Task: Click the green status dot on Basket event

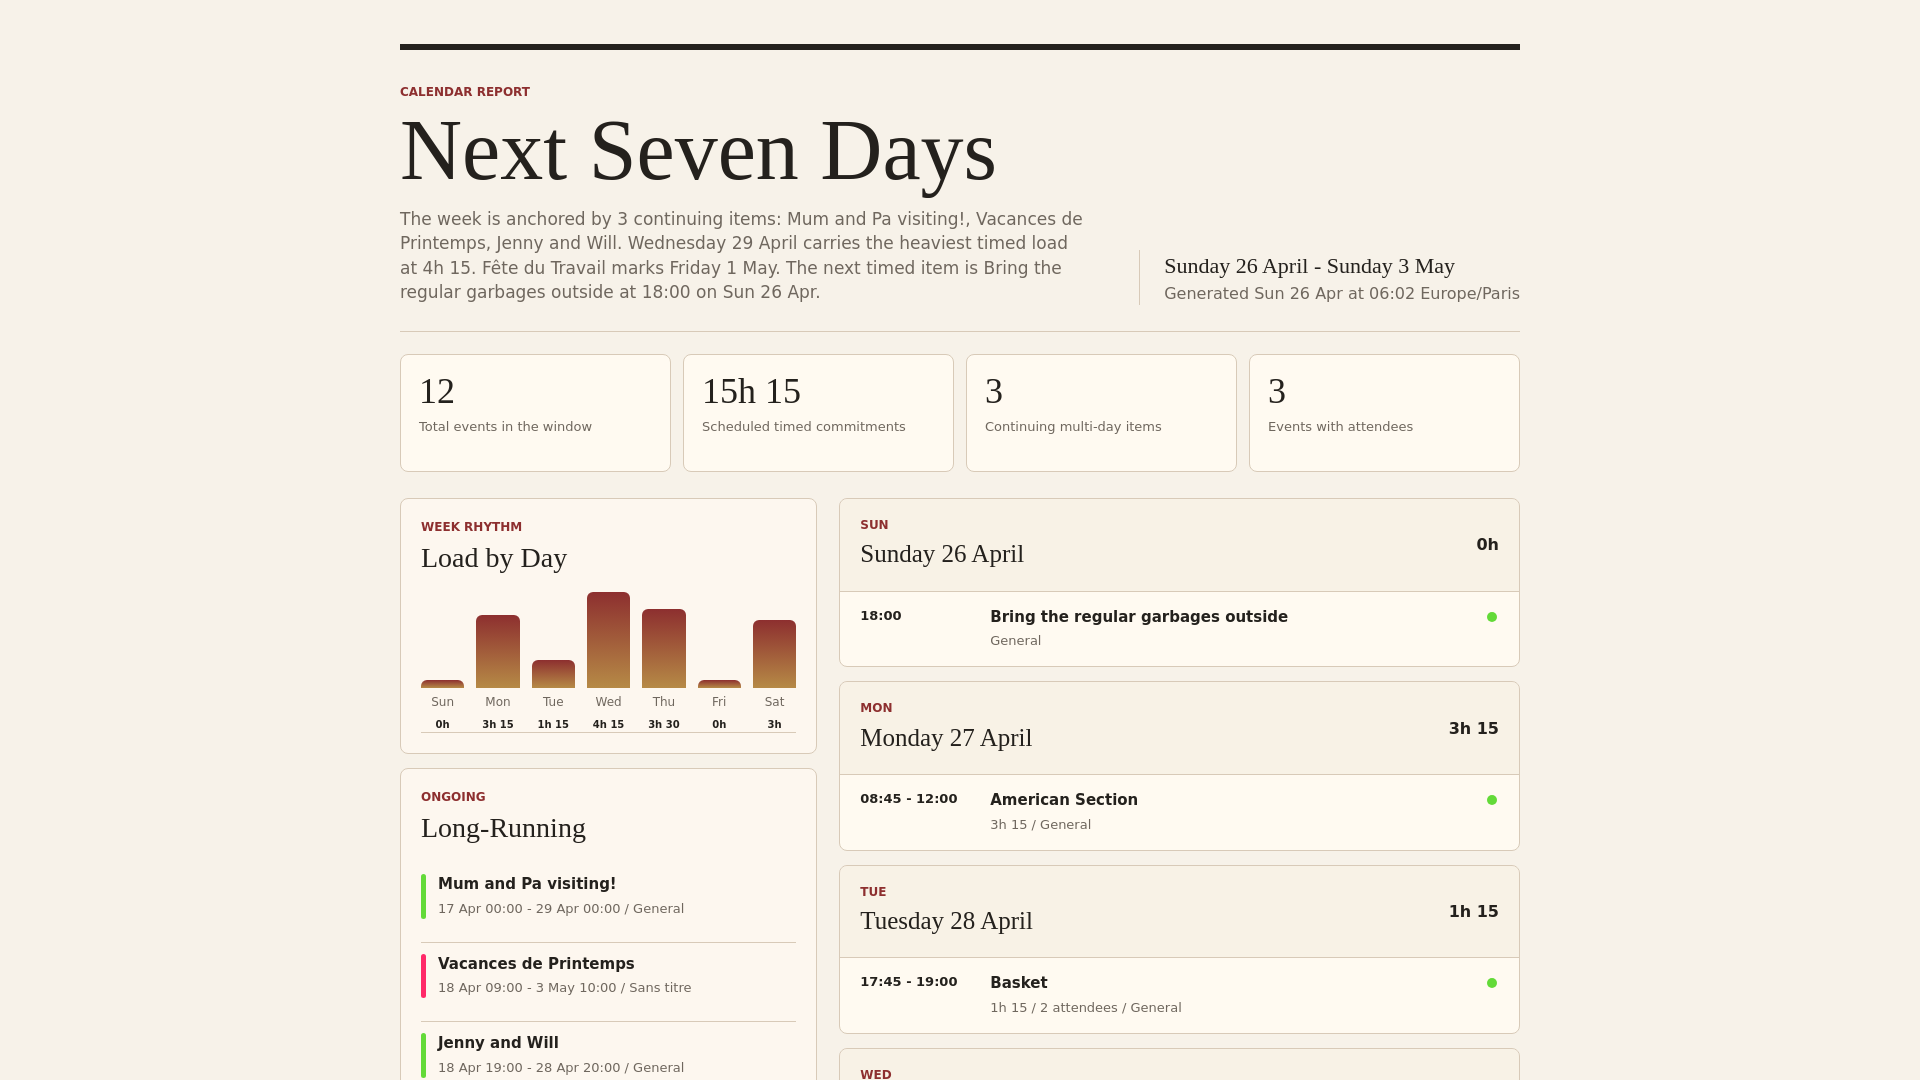Action: click(1492, 983)
